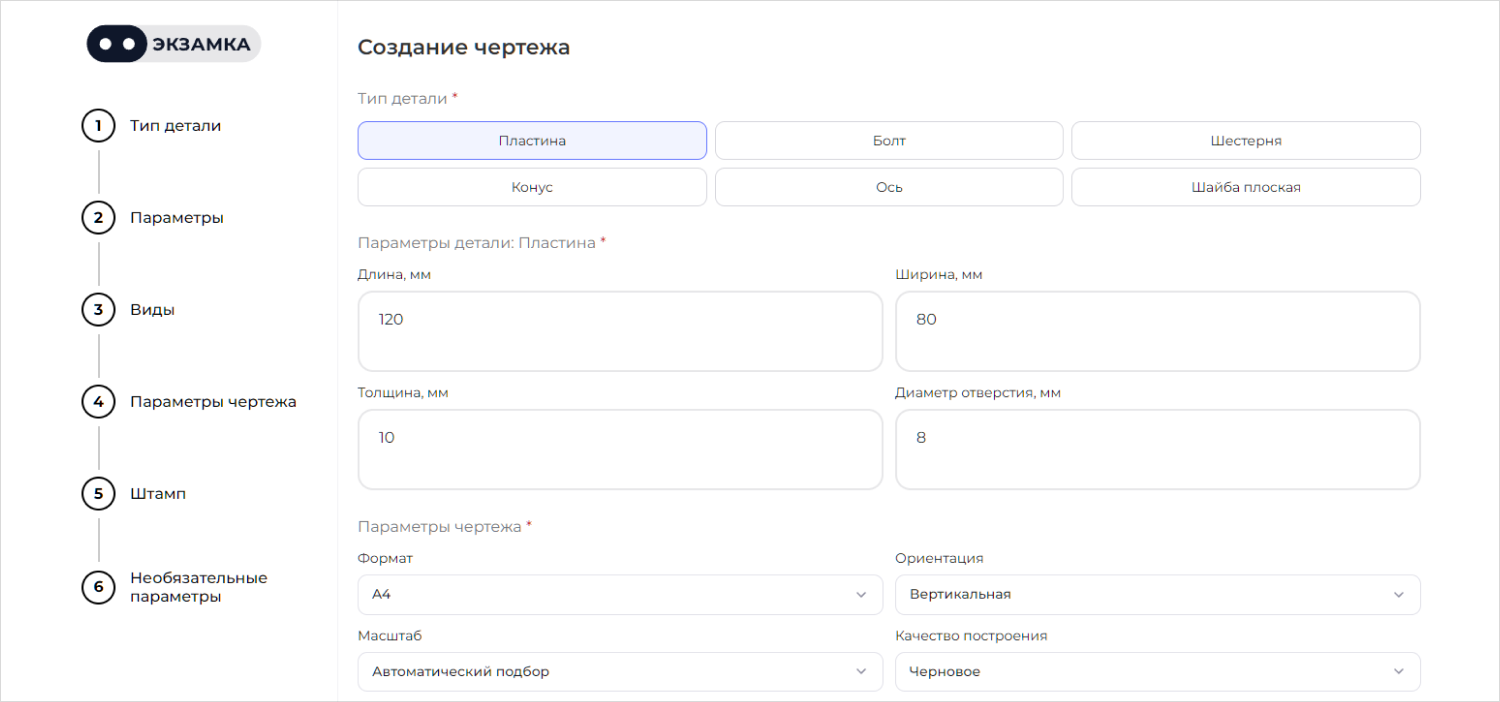1500x702 pixels.
Task: Open step 3 Виды
Action: (x=152, y=310)
